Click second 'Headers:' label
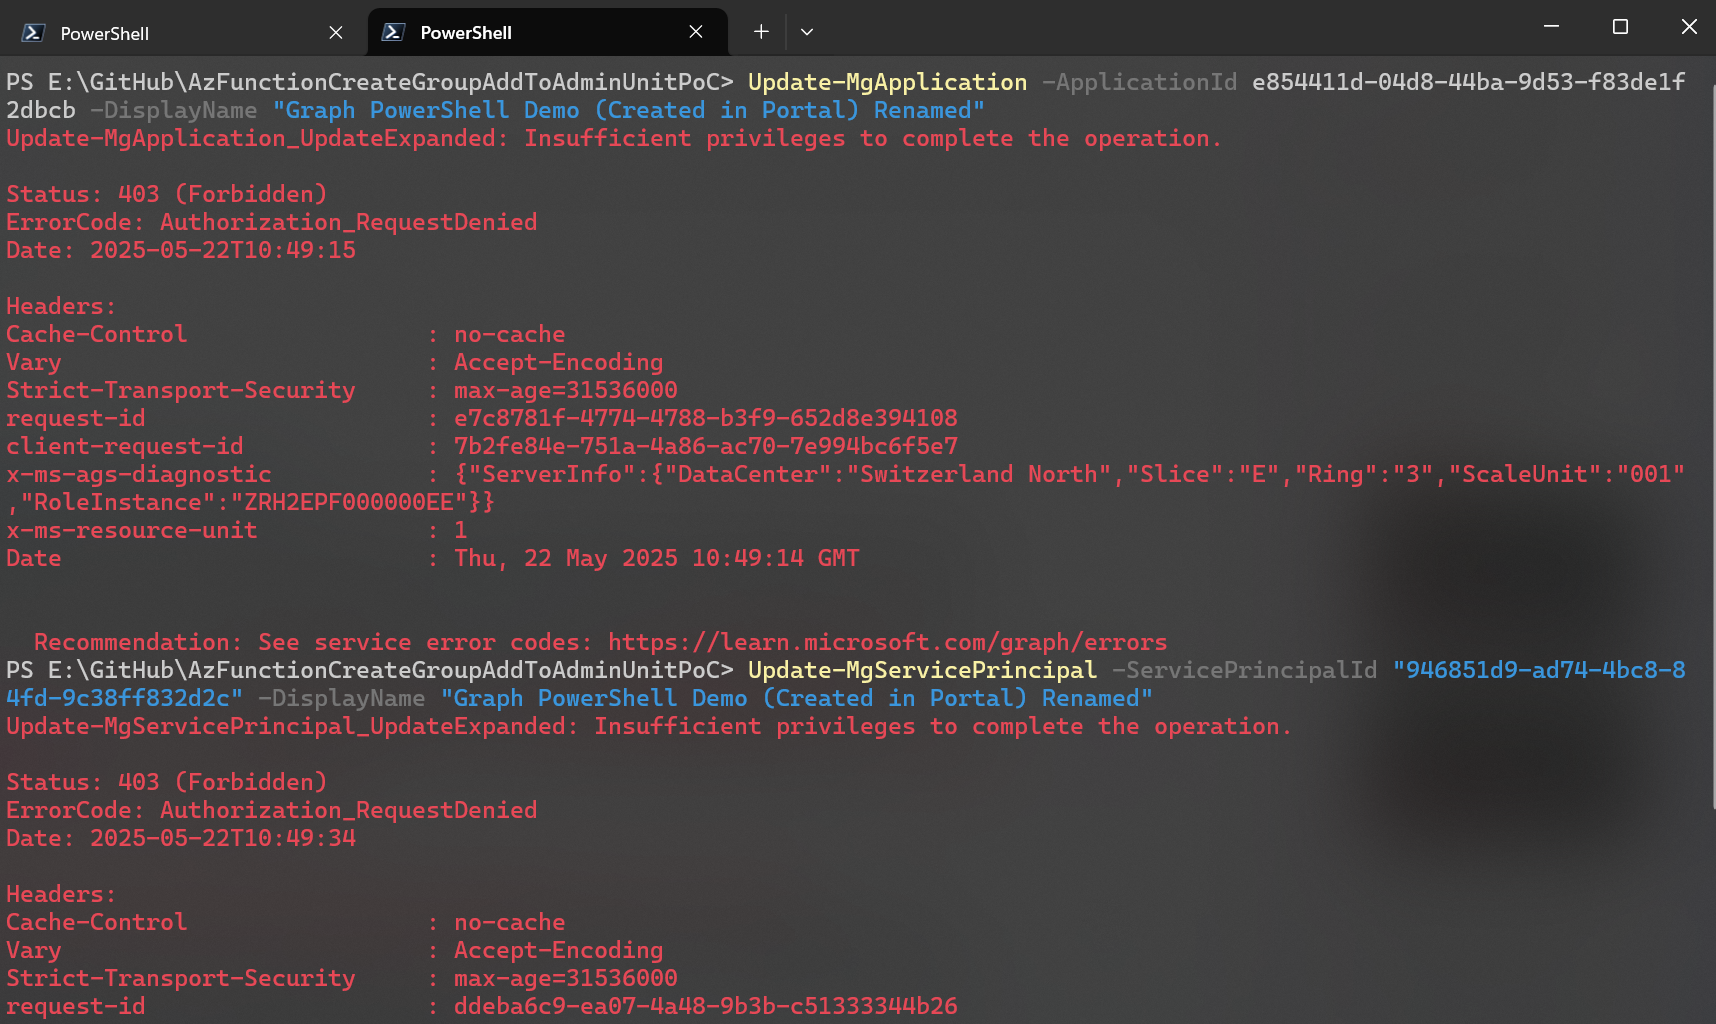The height and width of the screenshot is (1024, 1716). (61, 894)
